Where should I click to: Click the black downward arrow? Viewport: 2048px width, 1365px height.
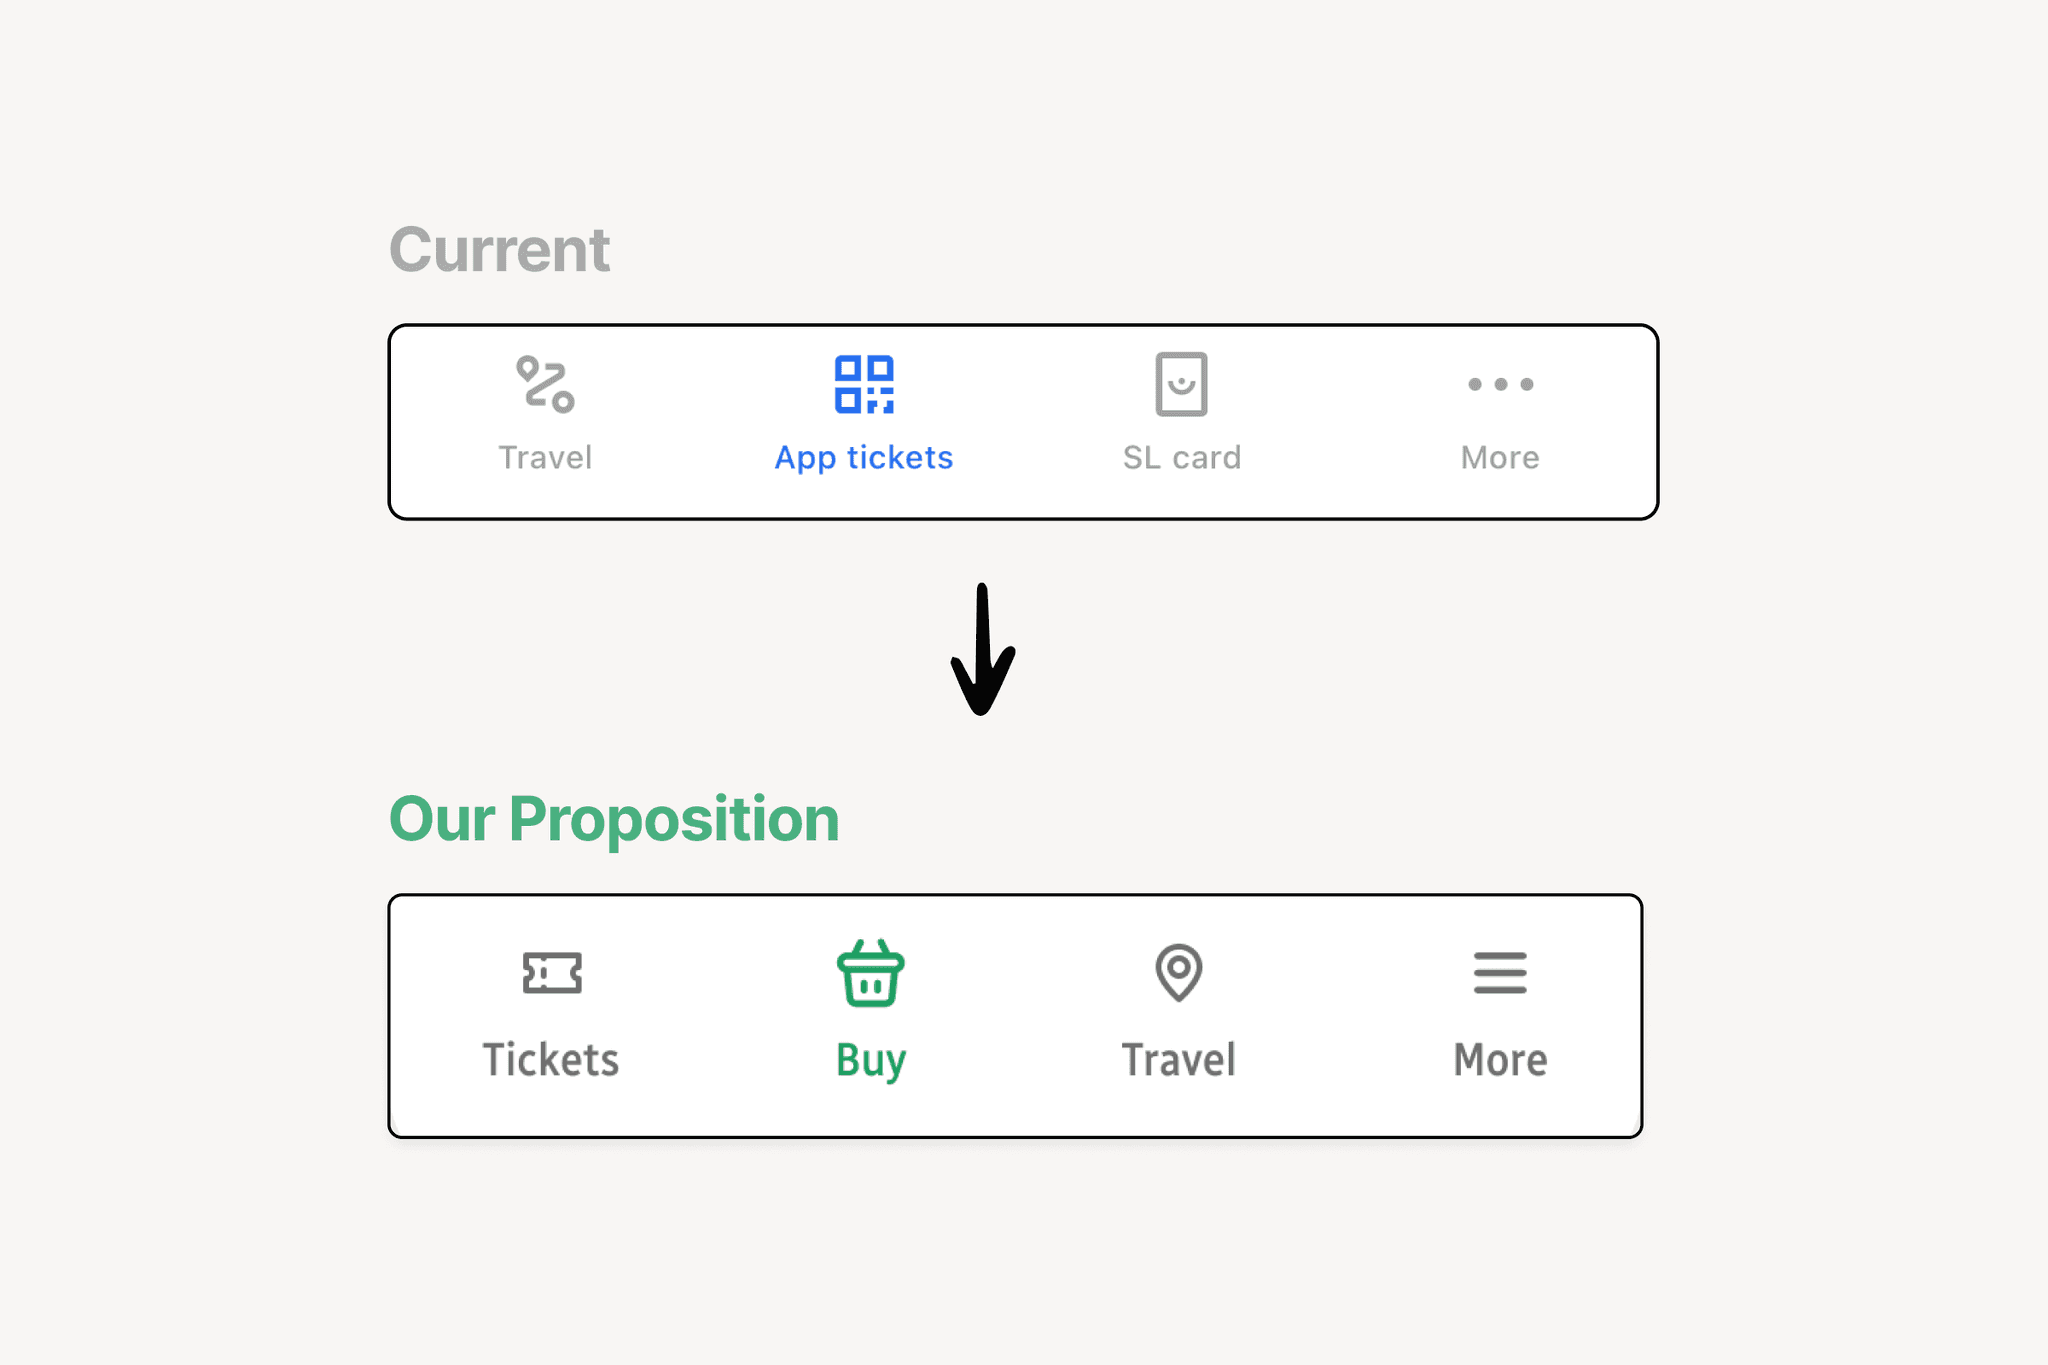pos(983,650)
